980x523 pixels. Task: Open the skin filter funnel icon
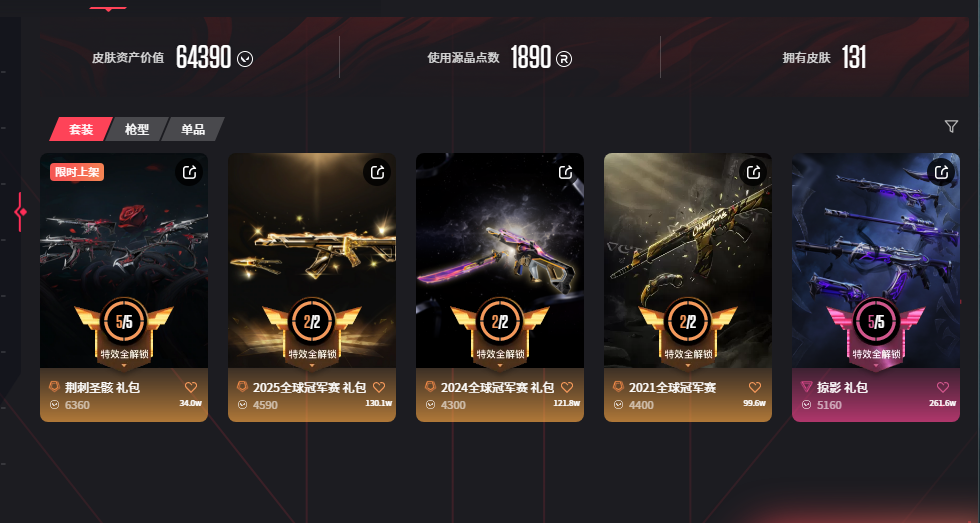[951, 127]
